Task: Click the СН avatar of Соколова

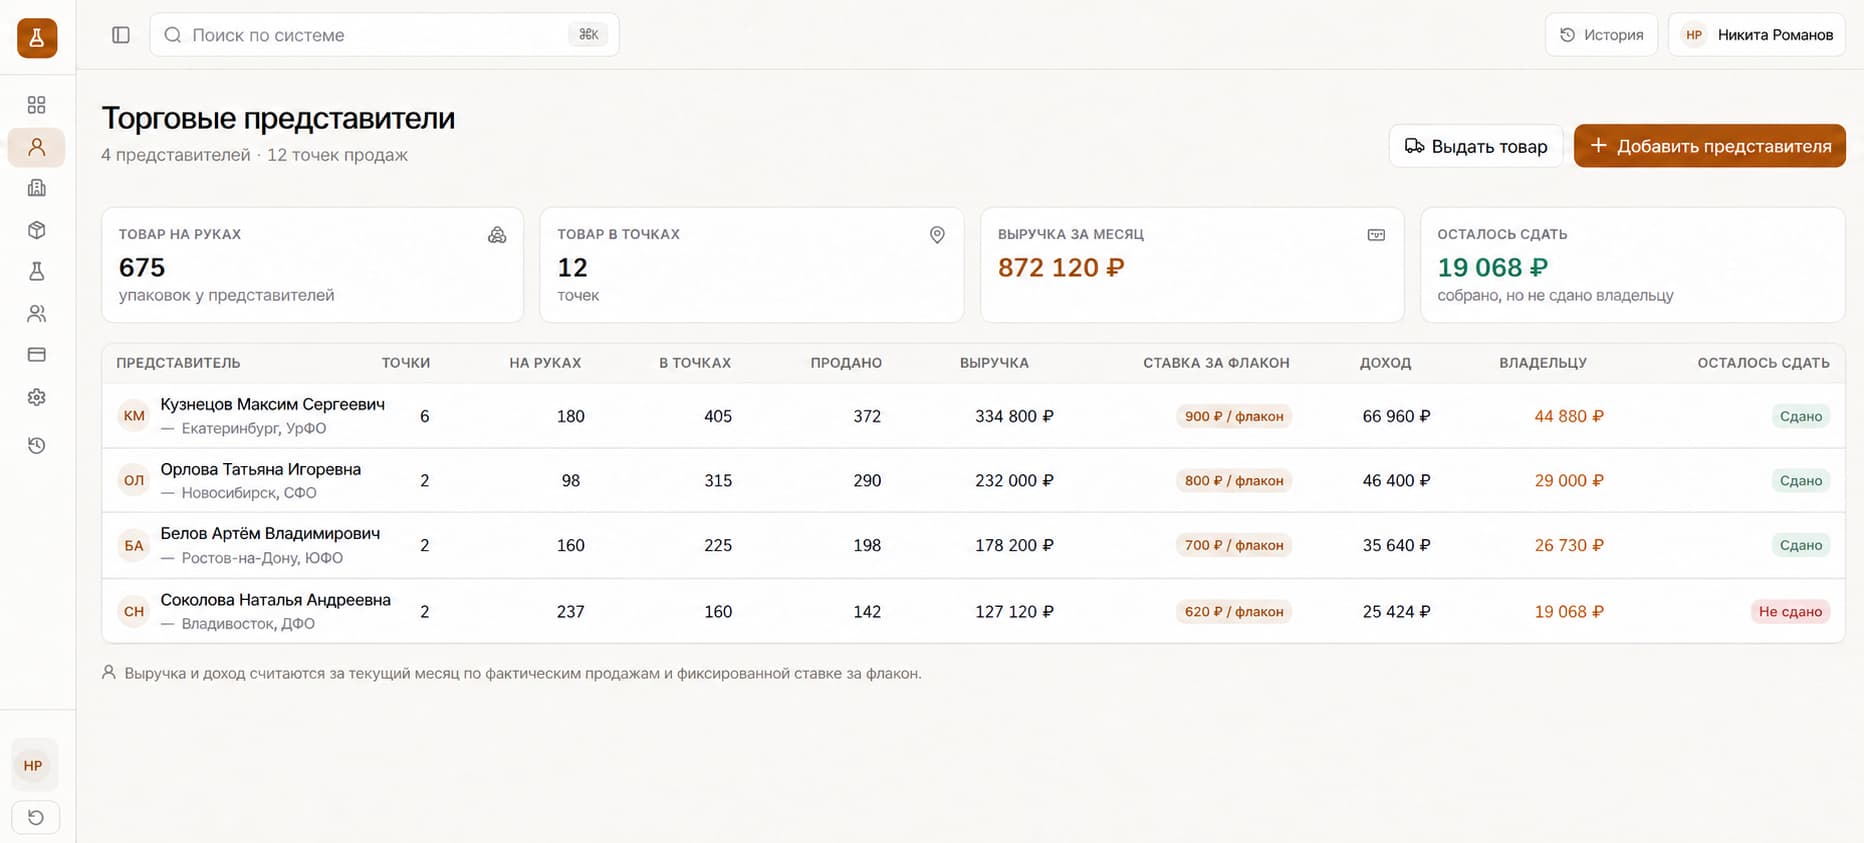Action: 134,611
